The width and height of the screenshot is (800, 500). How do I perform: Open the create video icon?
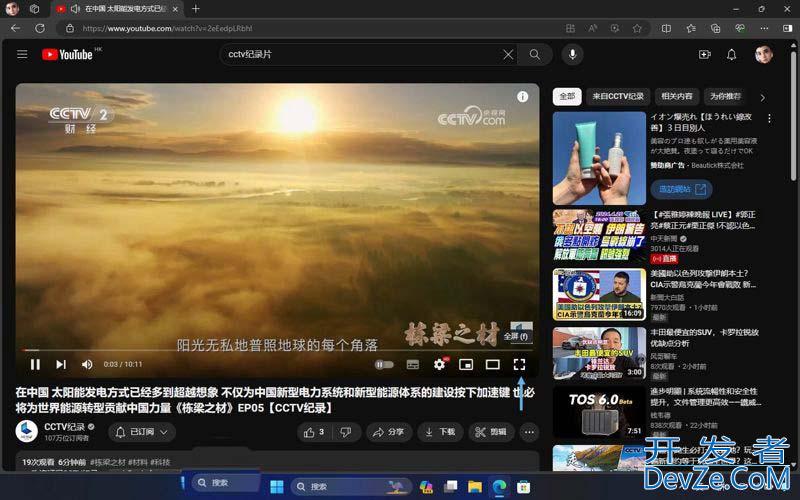pos(705,54)
